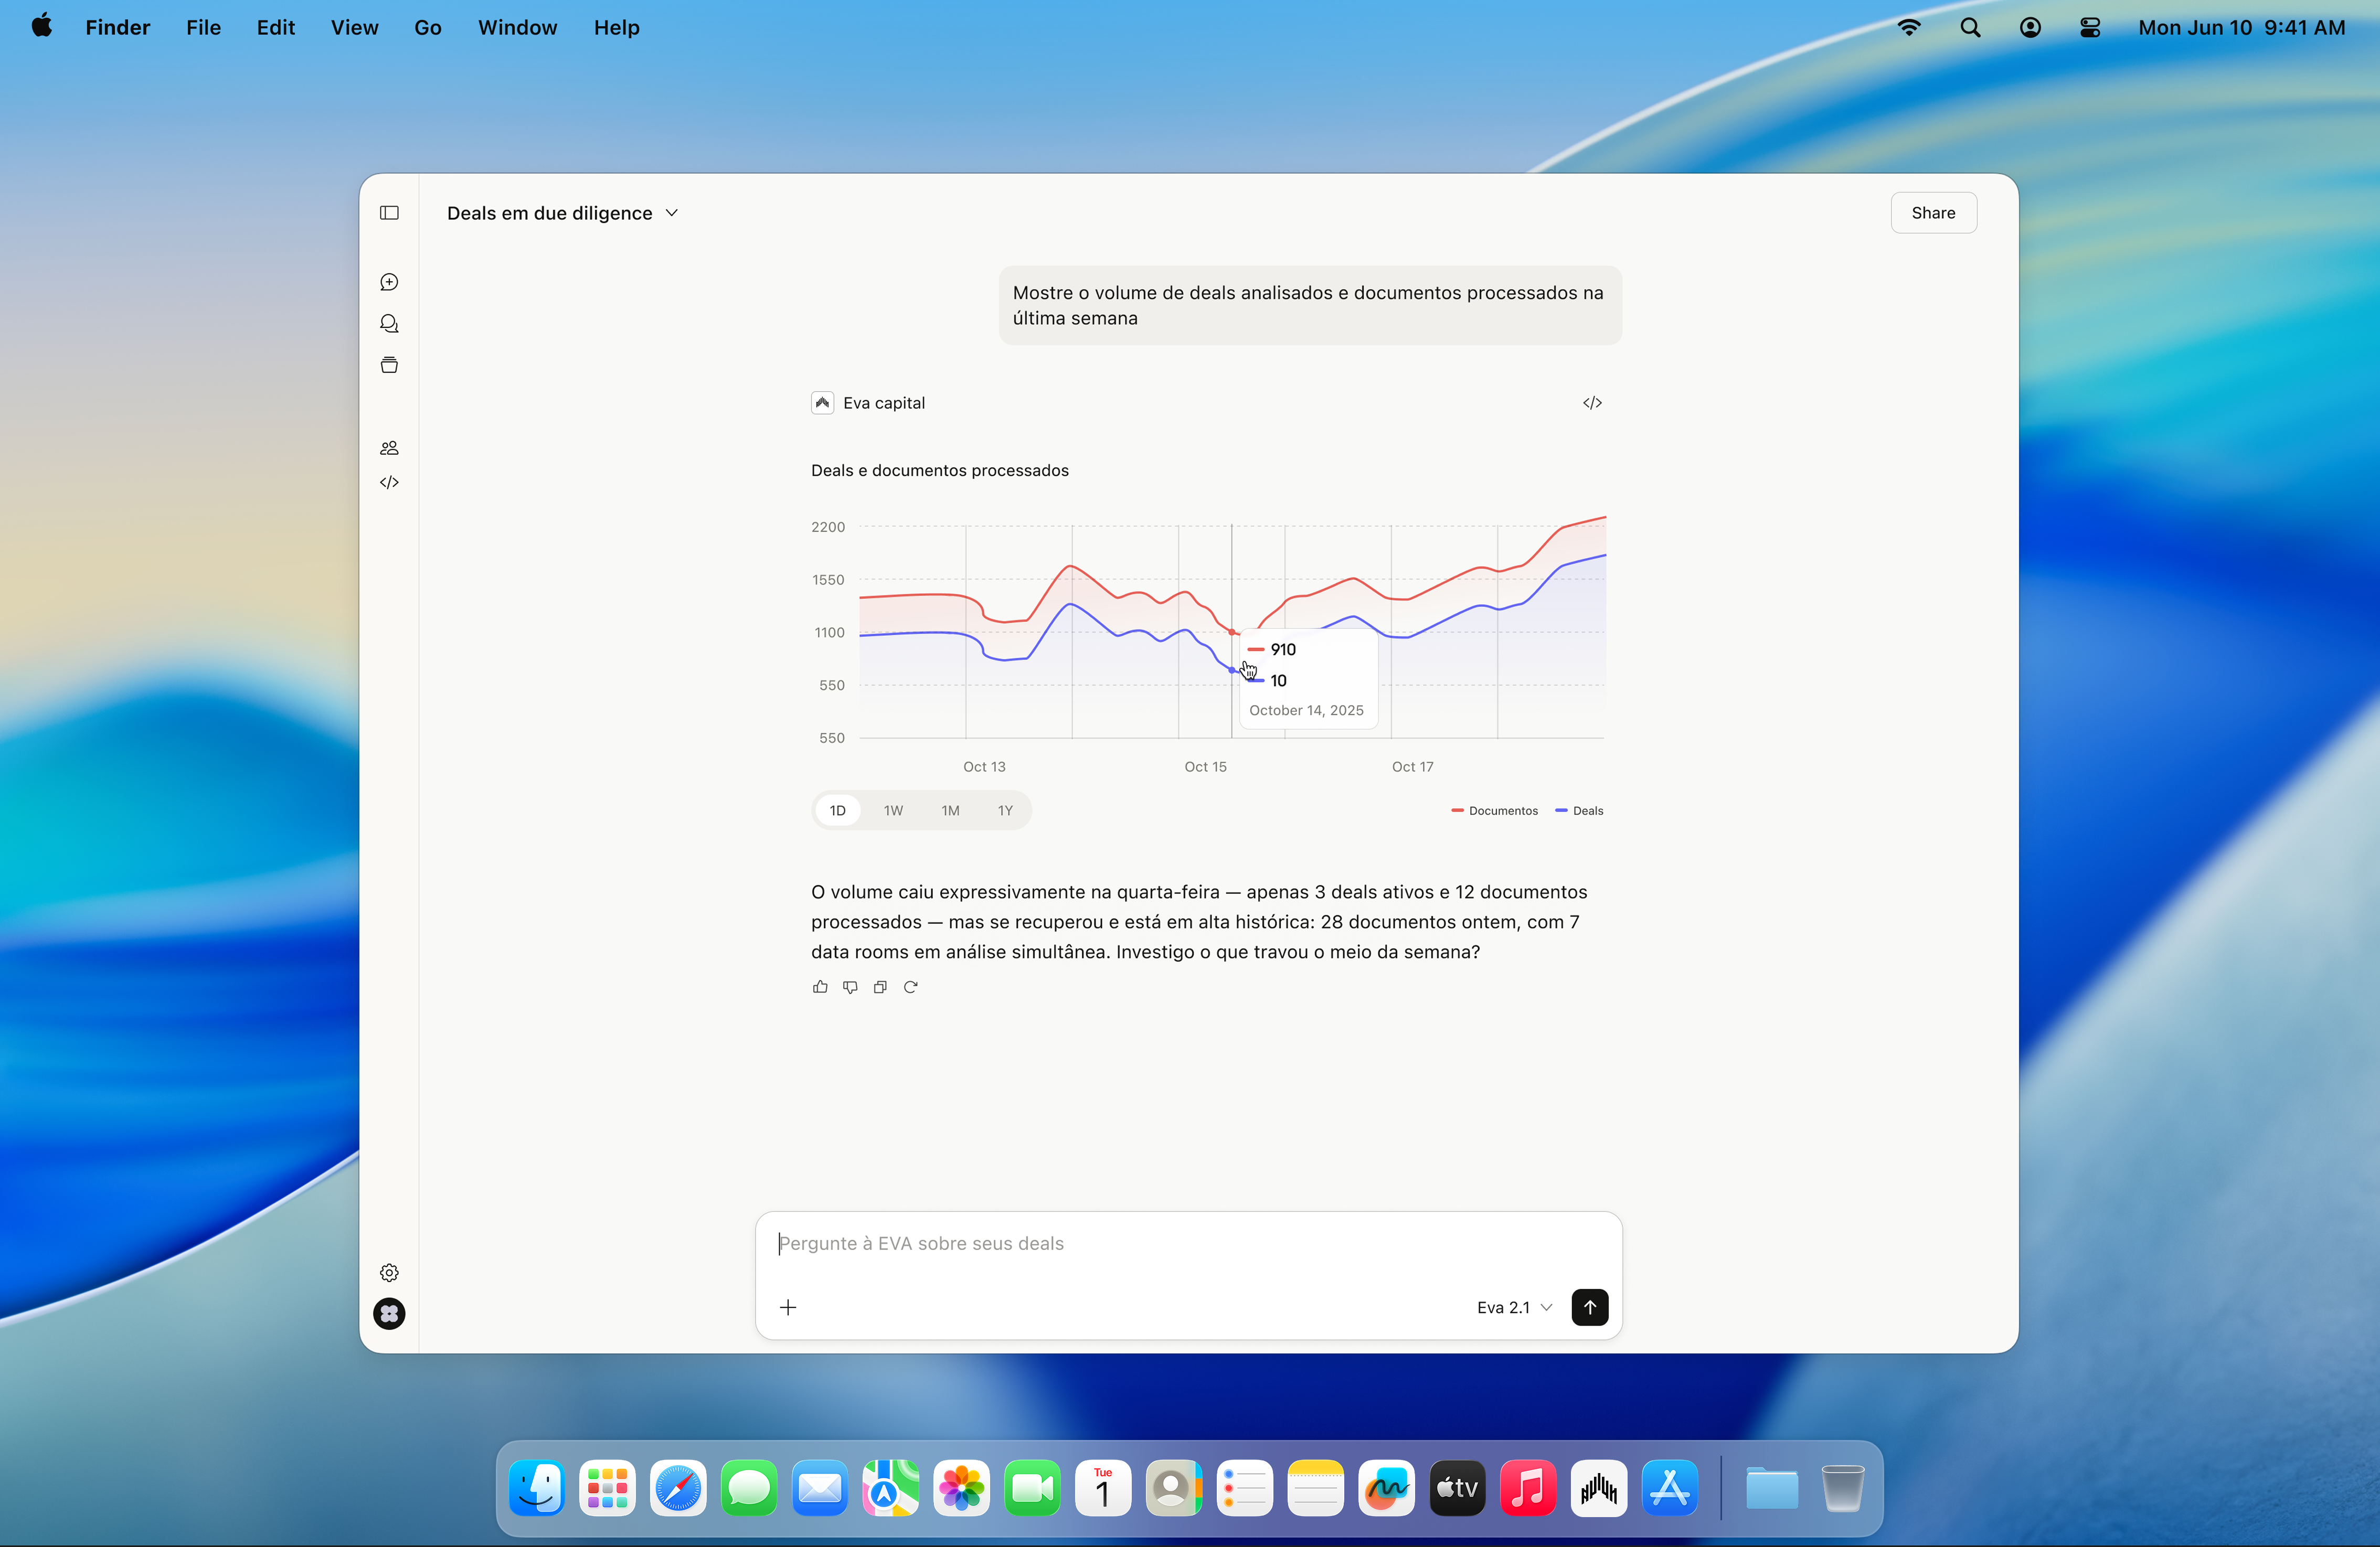This screenshot has width=2380, height=1547.
Task: Expand the Deals em due diligence dropdown
Action: click(x=563, y=213)
